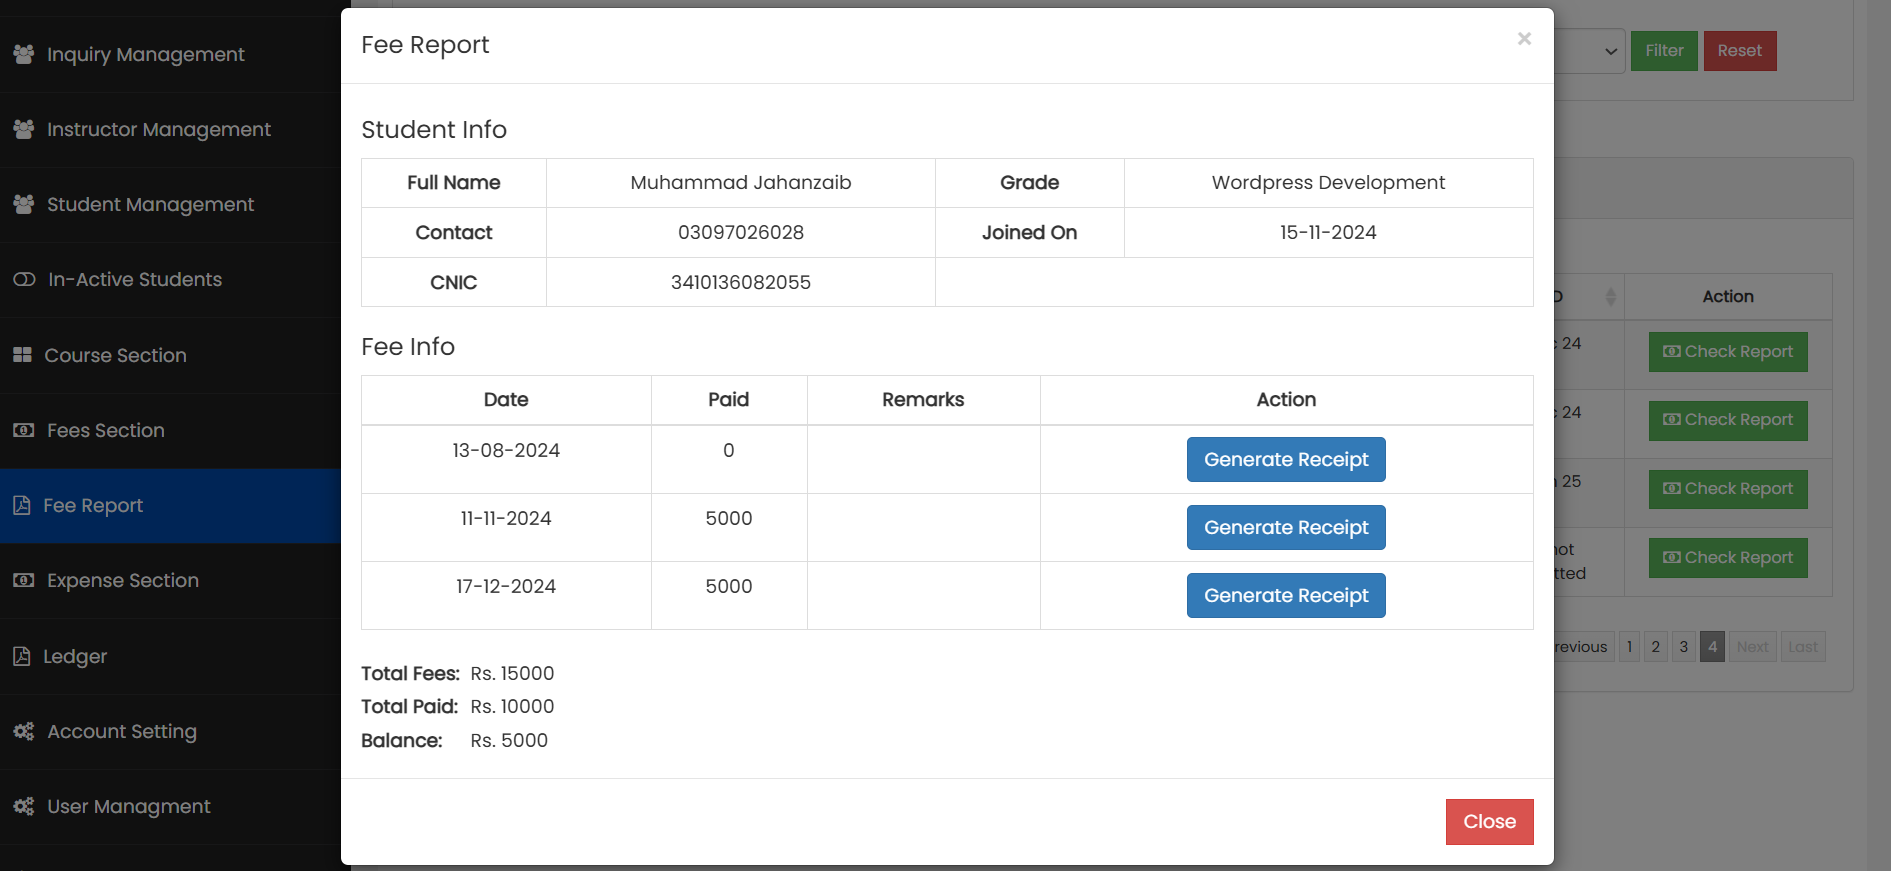
Task: Open the Expense Section menu item
Action: [123, 581]
